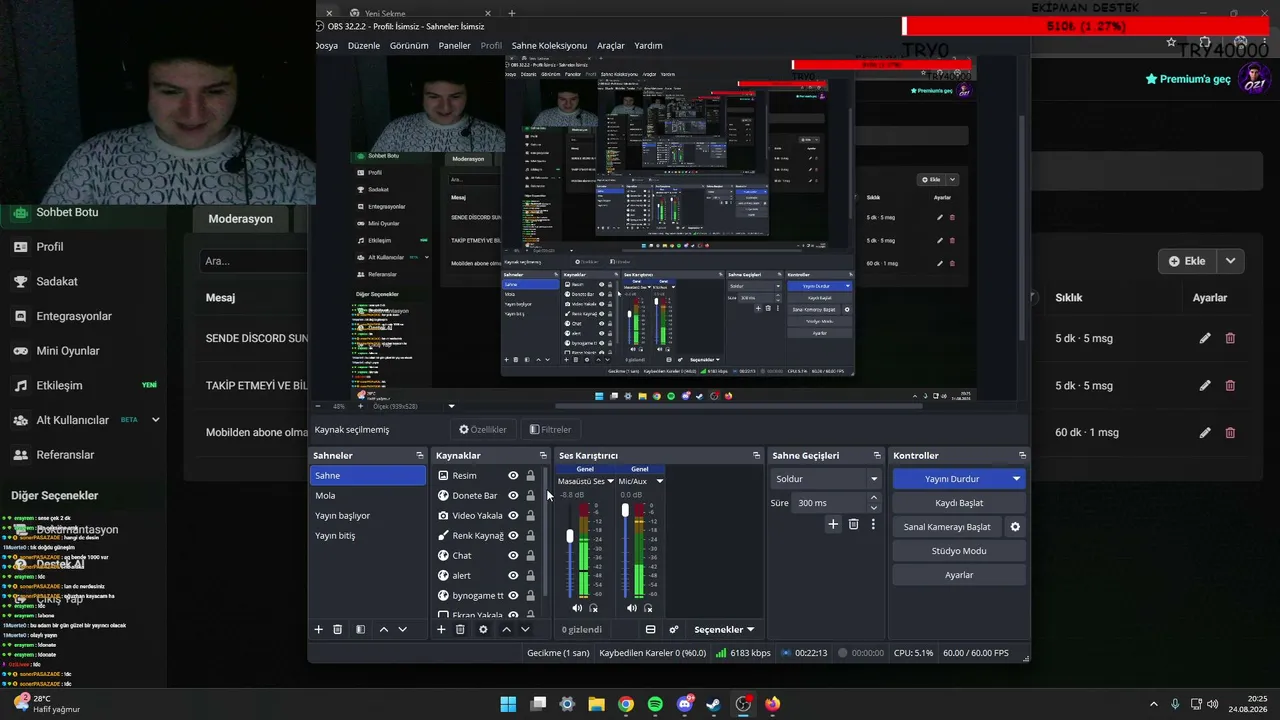Undock the Kaynaklar panel
Viewport: 1280px width, 720px height.
[543, 456]
